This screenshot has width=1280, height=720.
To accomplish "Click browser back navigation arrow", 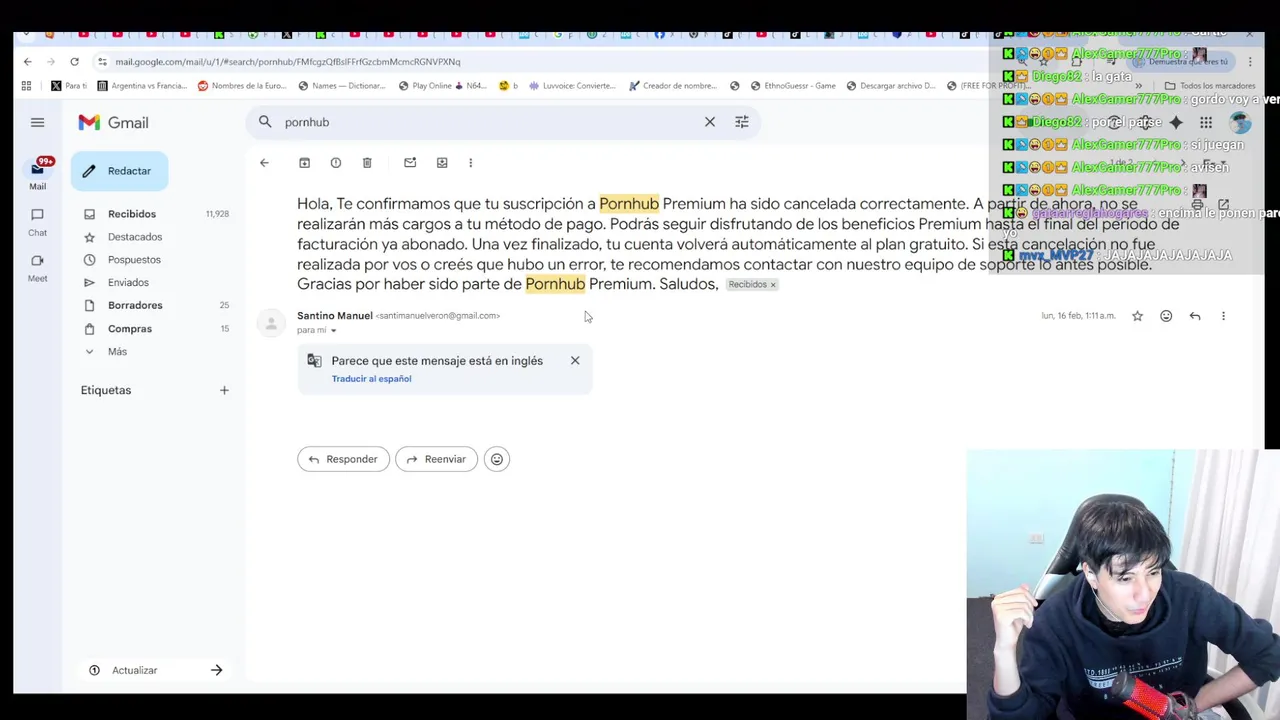I will click(27, 62).
